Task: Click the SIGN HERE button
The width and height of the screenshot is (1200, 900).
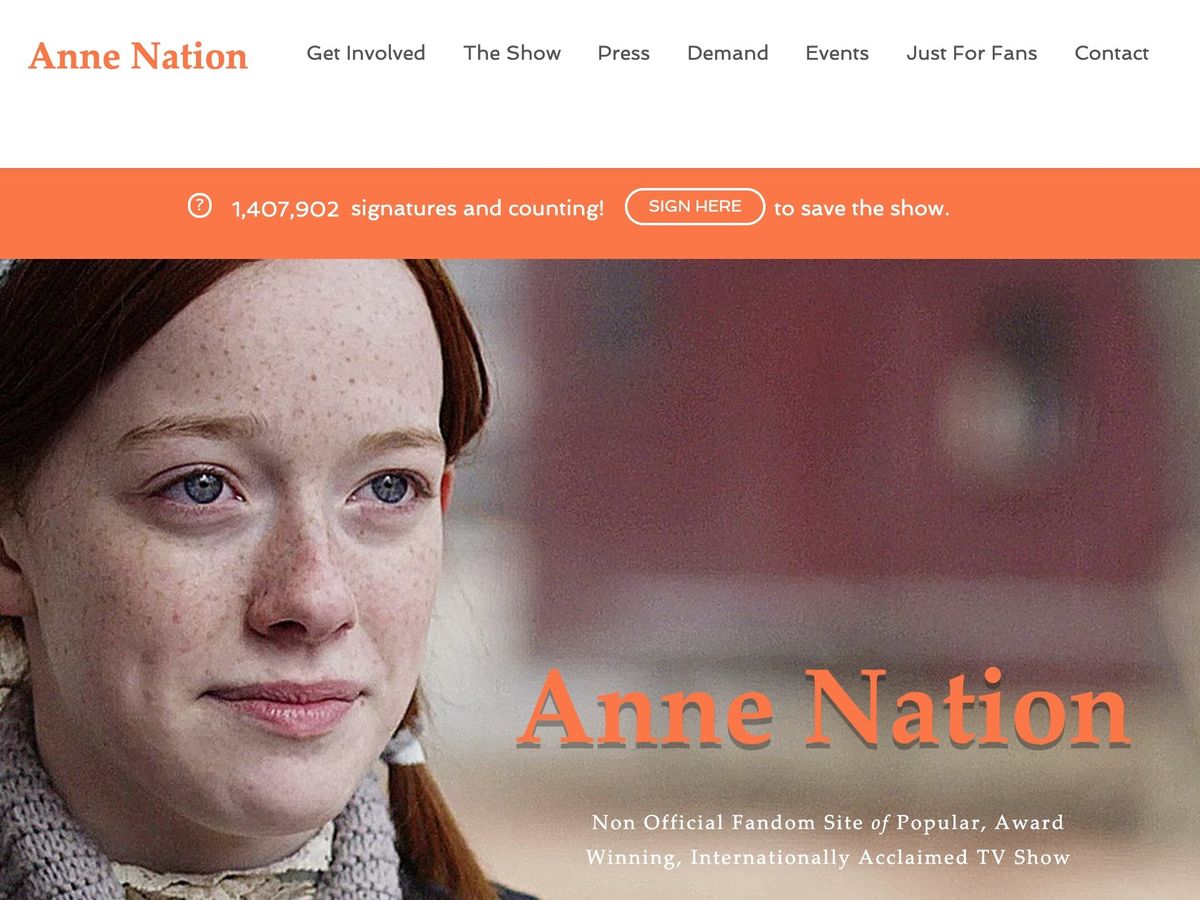Action: 695,207
